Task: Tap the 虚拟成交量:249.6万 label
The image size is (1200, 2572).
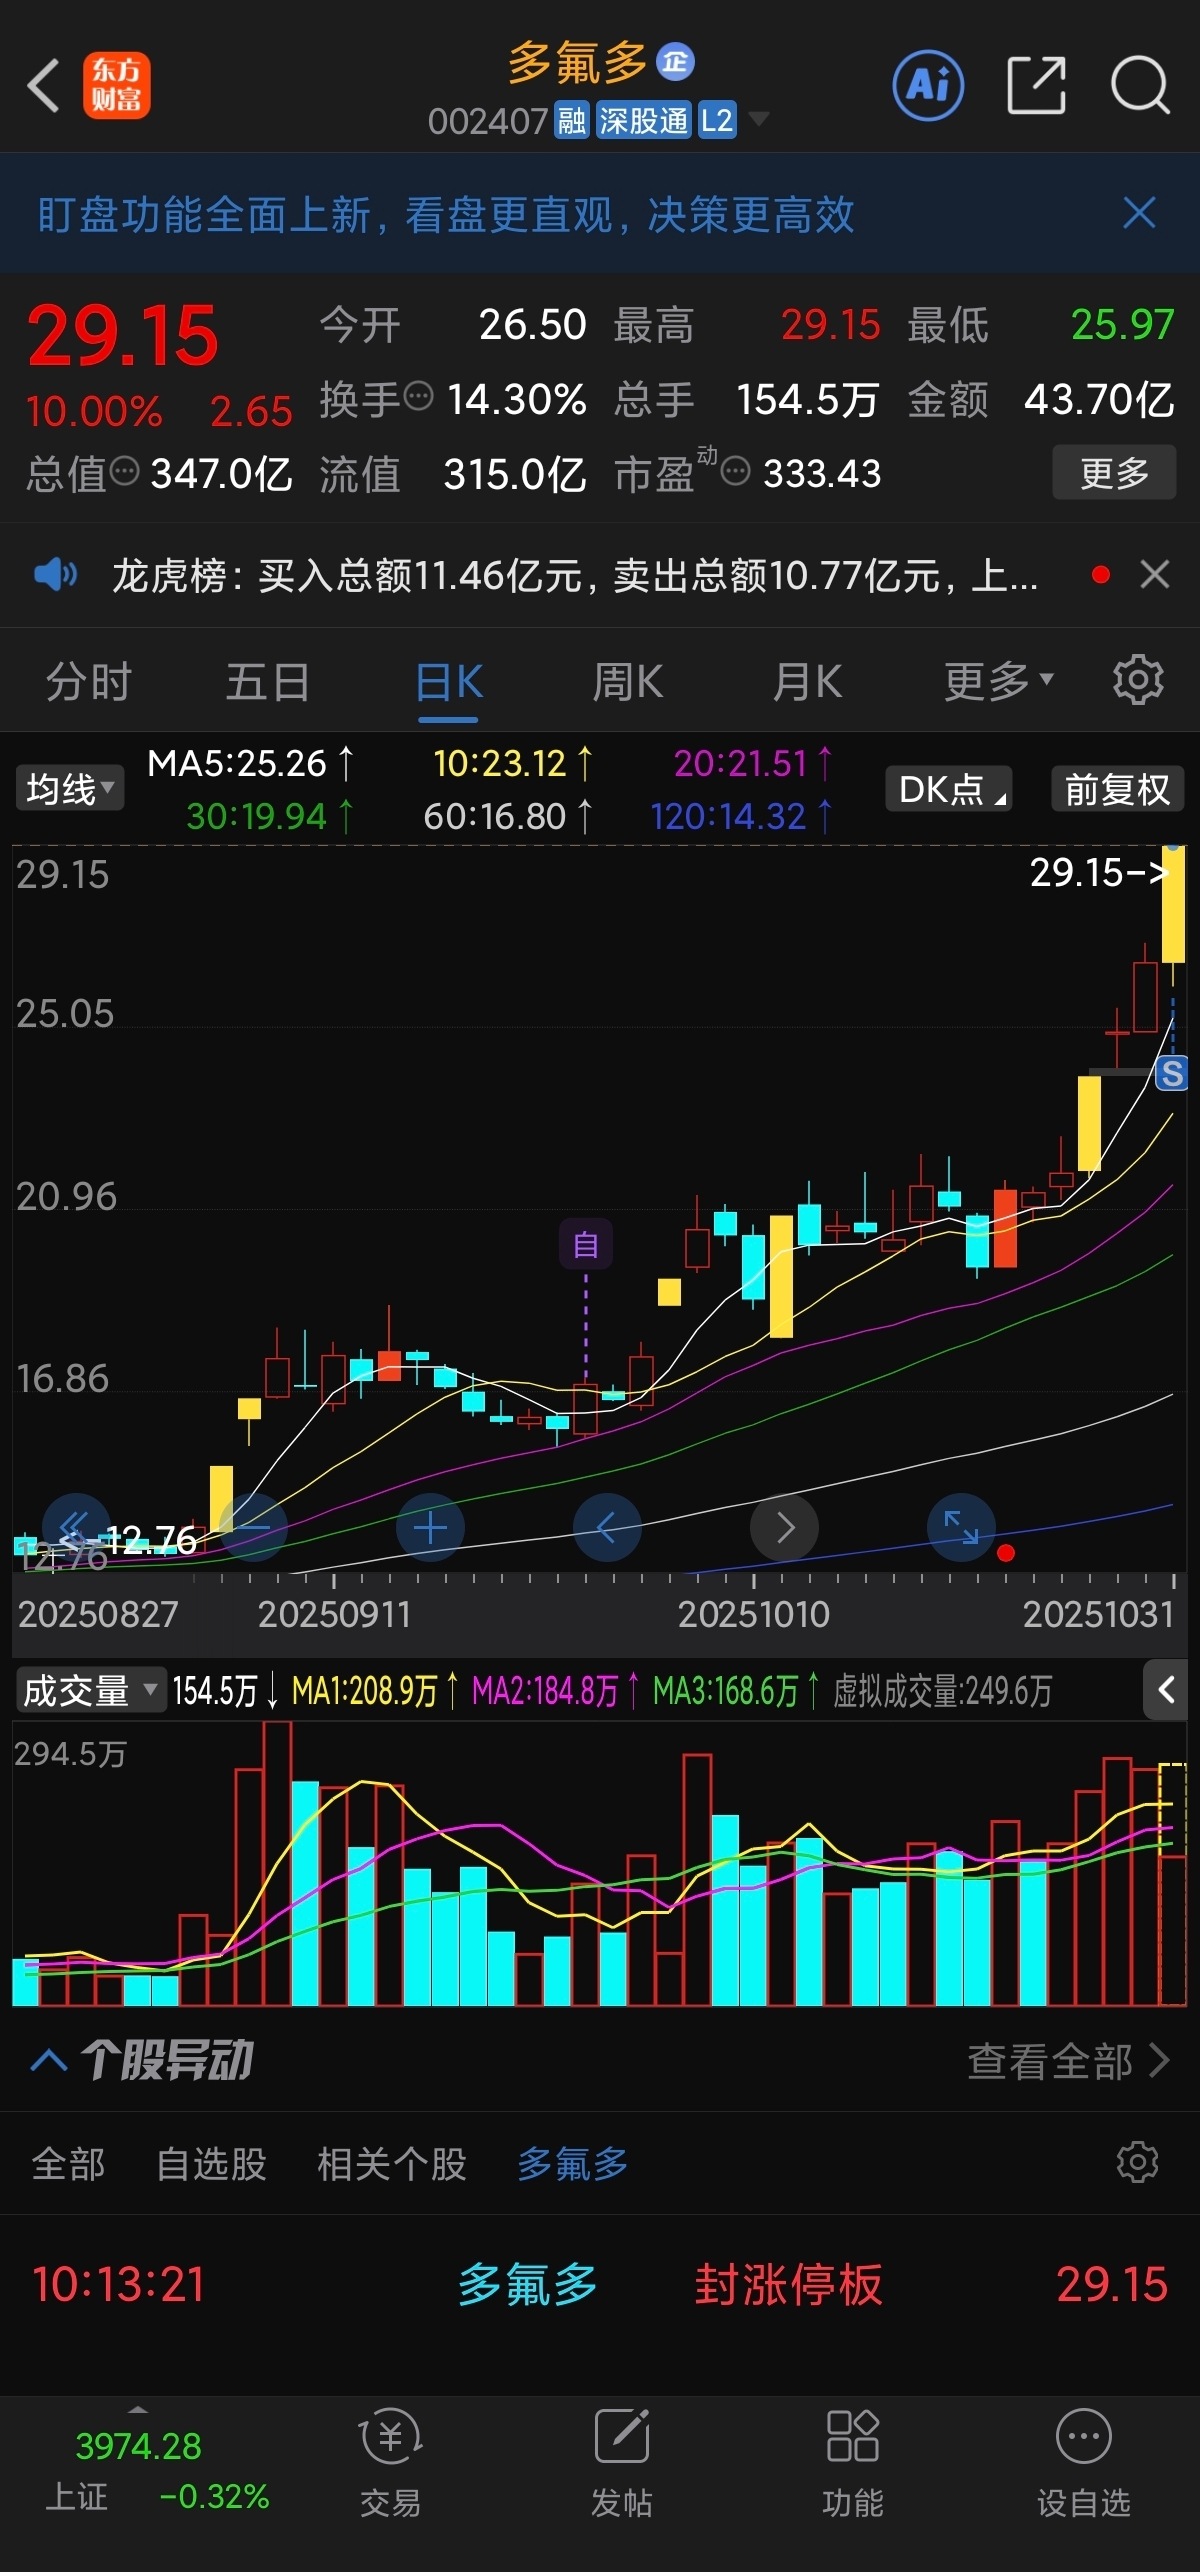Action: [942, 1691]
